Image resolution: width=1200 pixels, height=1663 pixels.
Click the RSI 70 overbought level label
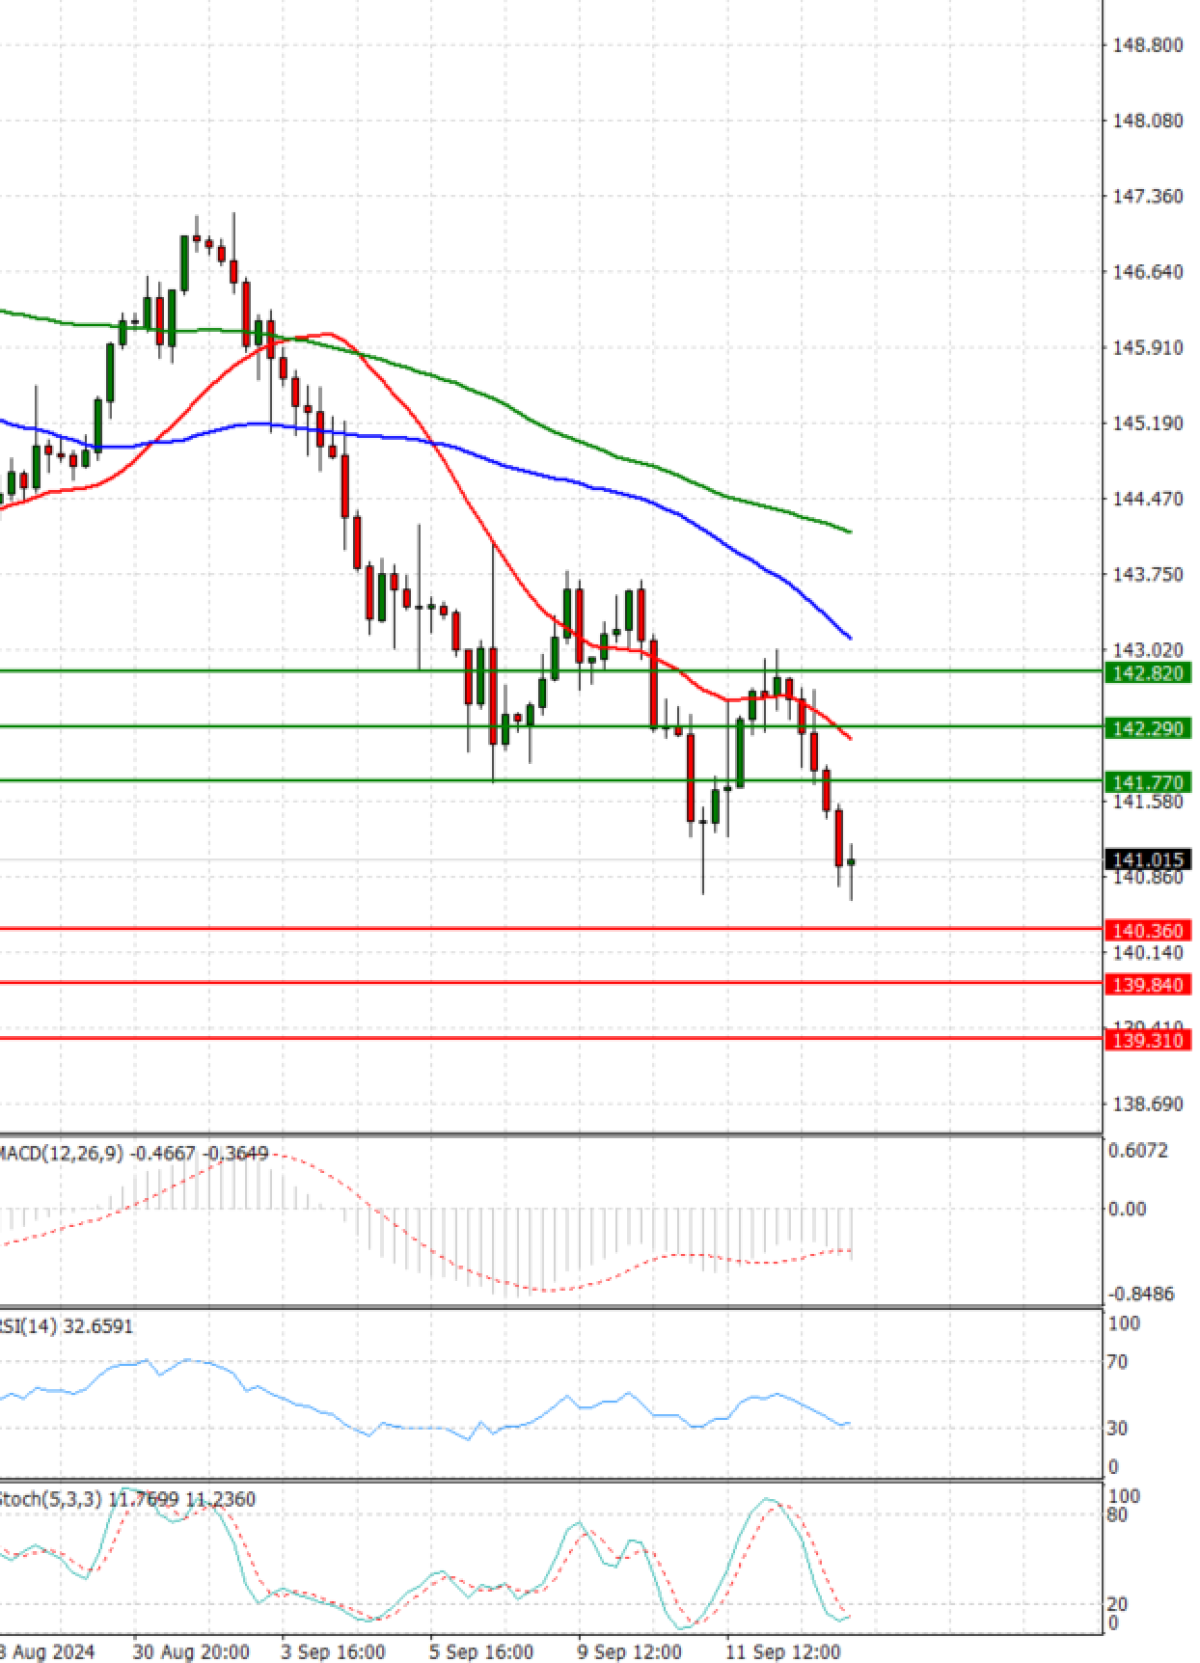click(1117, 1362)
